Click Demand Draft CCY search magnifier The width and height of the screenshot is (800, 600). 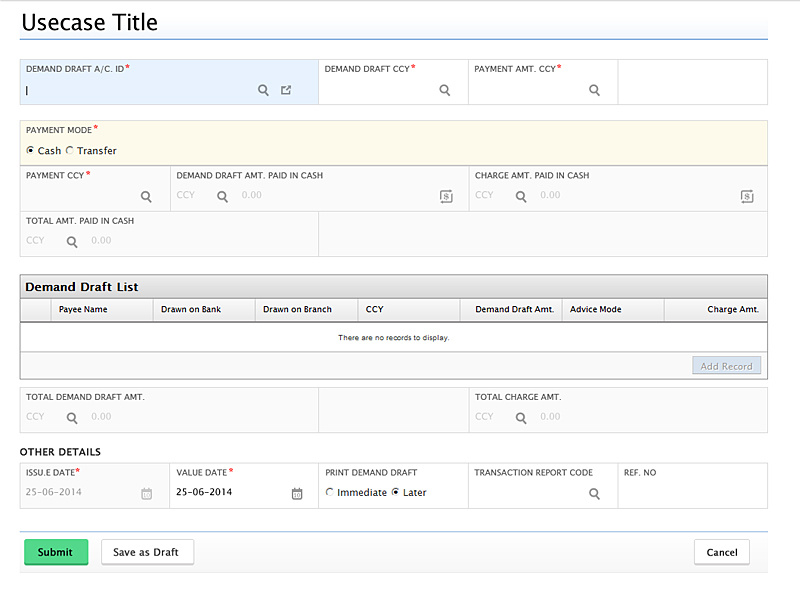coord(445,90)
